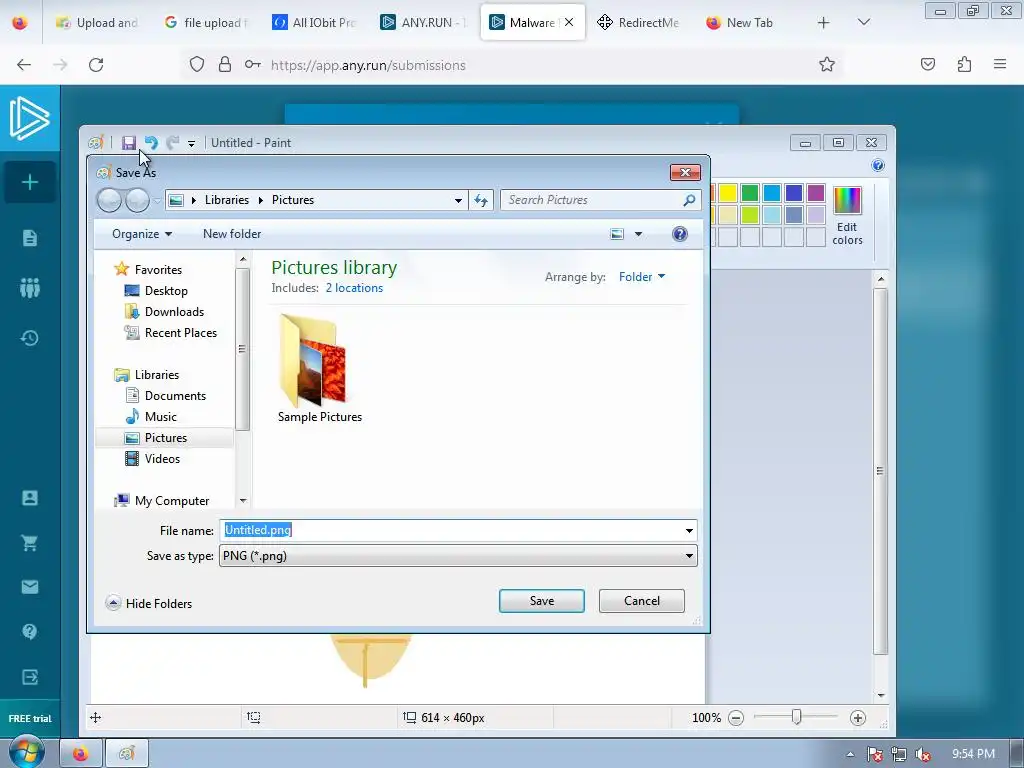Select Pictures library in navigation pane
The height and width of the screenshot is (768, 1024).
tap(165, 438)
